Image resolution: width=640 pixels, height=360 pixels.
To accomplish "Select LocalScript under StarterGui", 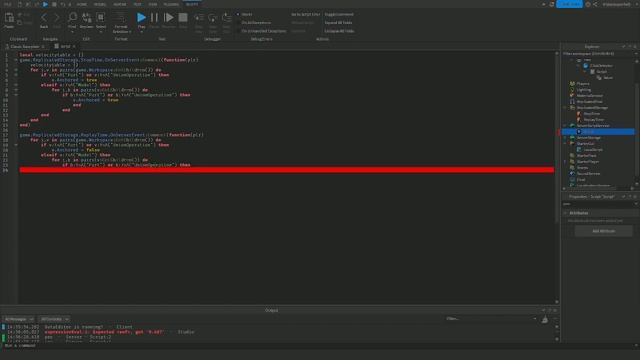I will (593, 150).
